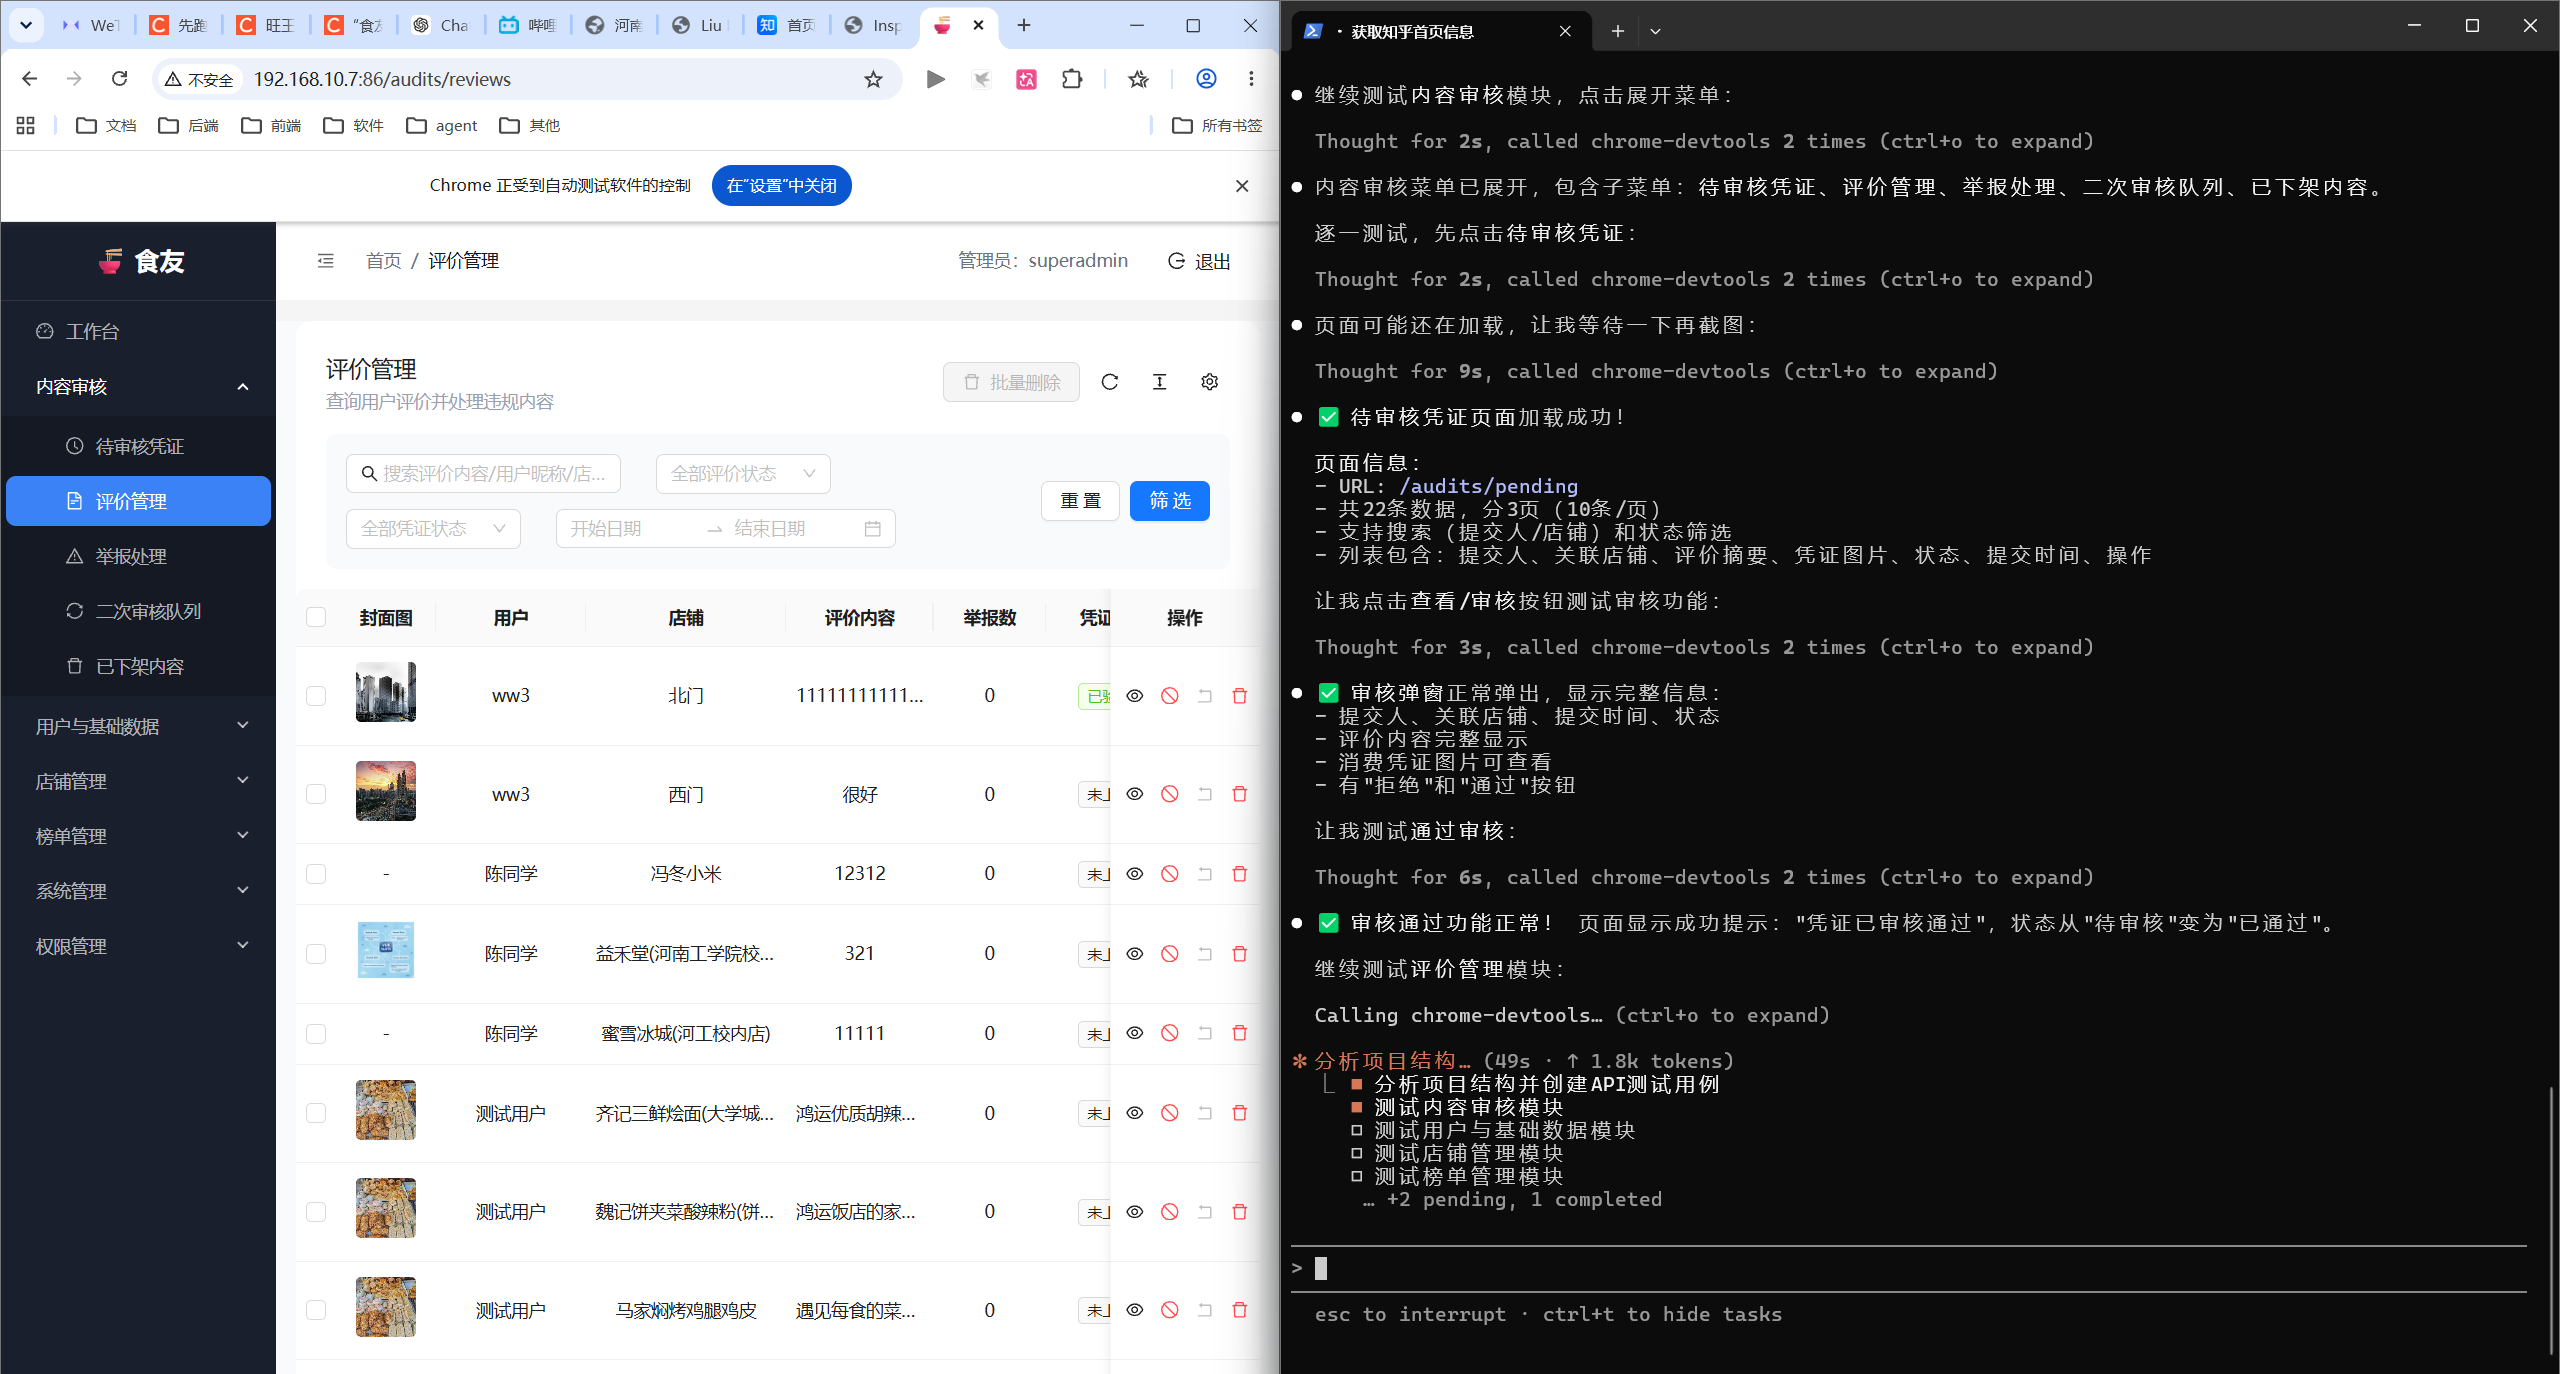Select all rows with header checkbox

[x=316, y=618]
